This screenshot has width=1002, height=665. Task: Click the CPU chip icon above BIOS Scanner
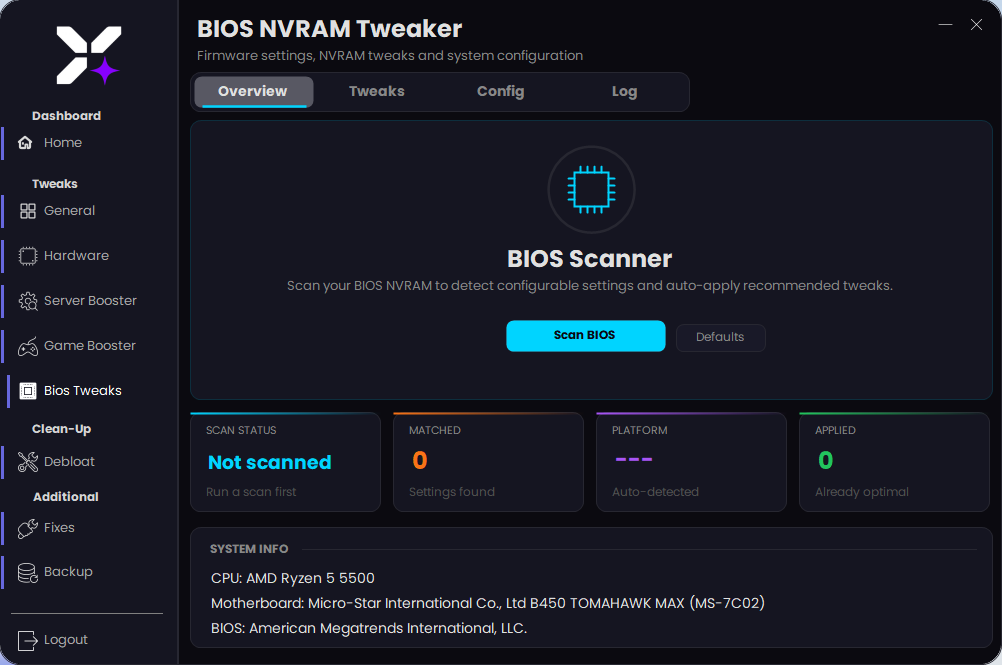point(591,189)
